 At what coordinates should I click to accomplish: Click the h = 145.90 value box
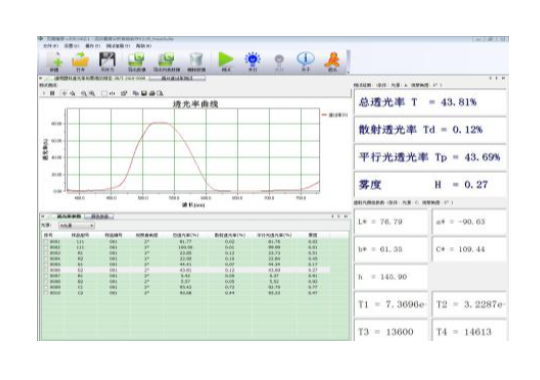click(x=391, y=277)
